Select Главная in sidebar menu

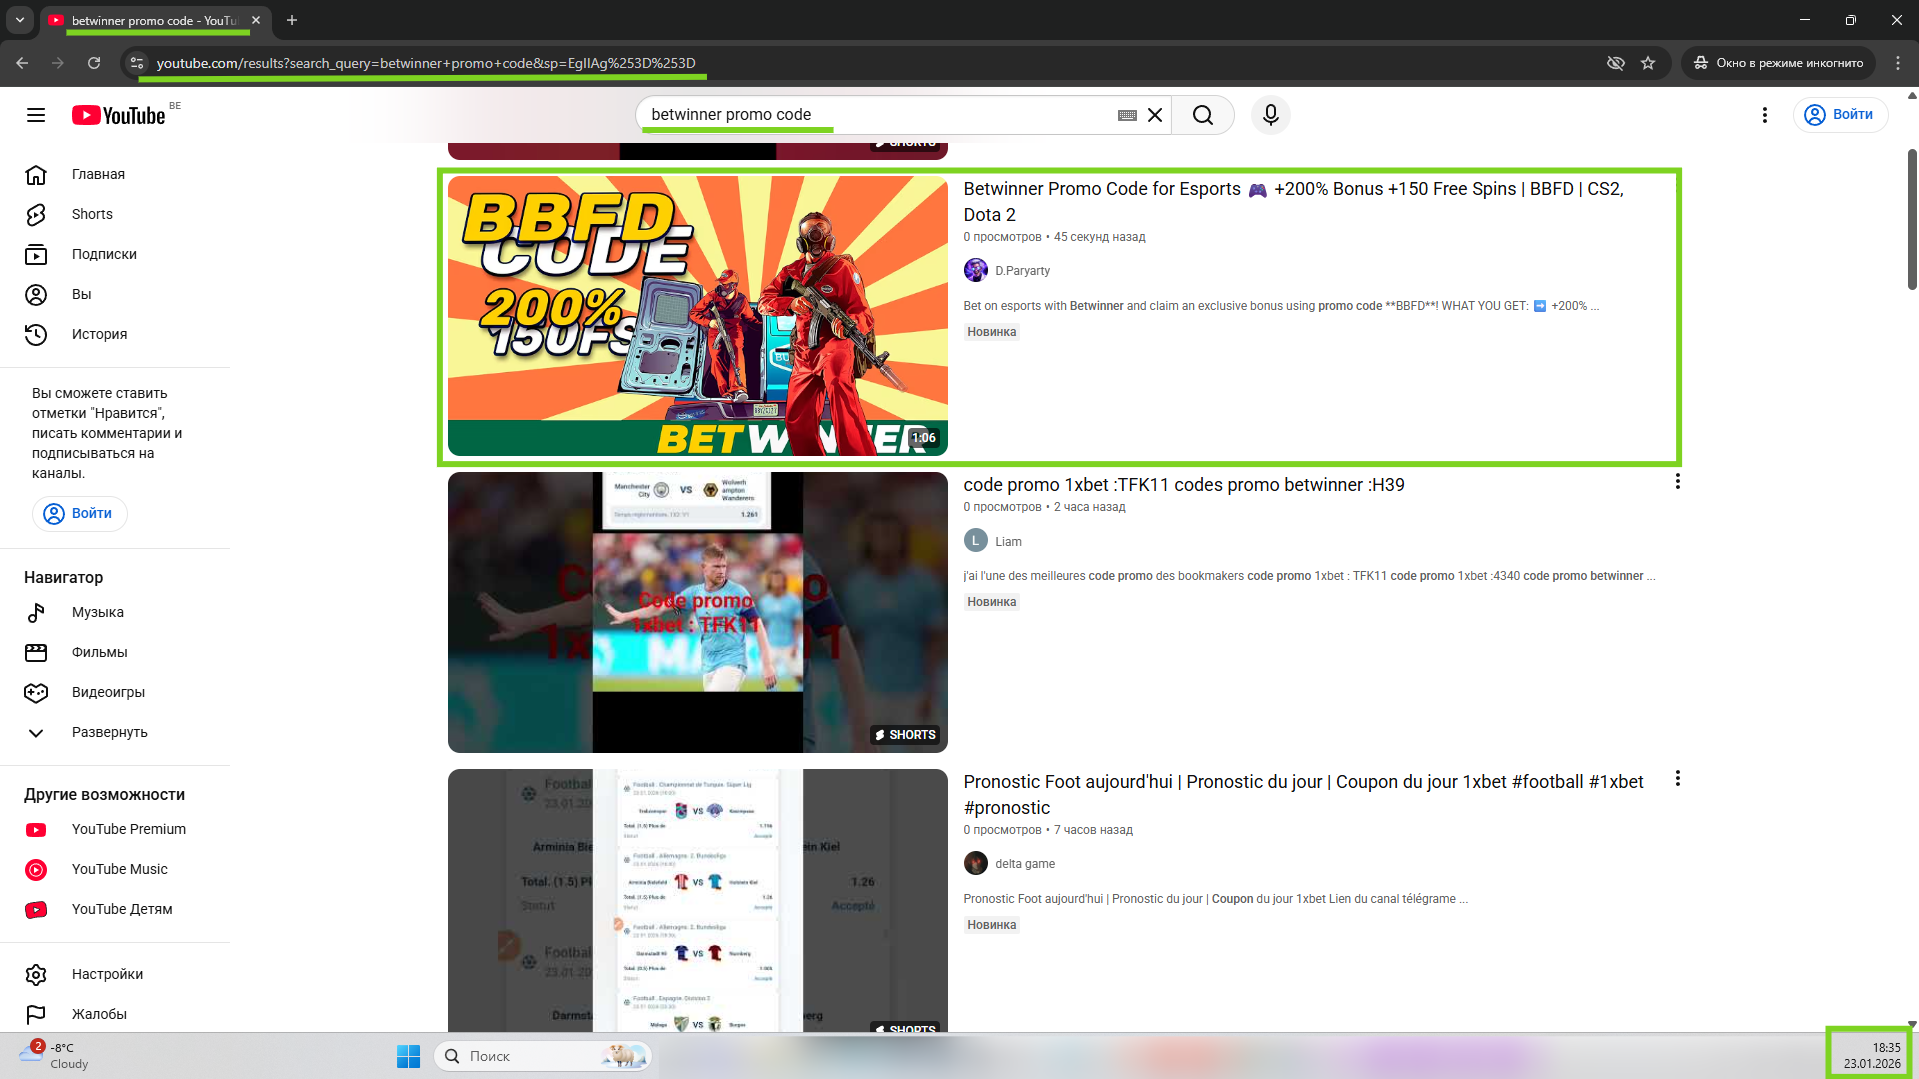pyautogui.click(x=98, y=175)
